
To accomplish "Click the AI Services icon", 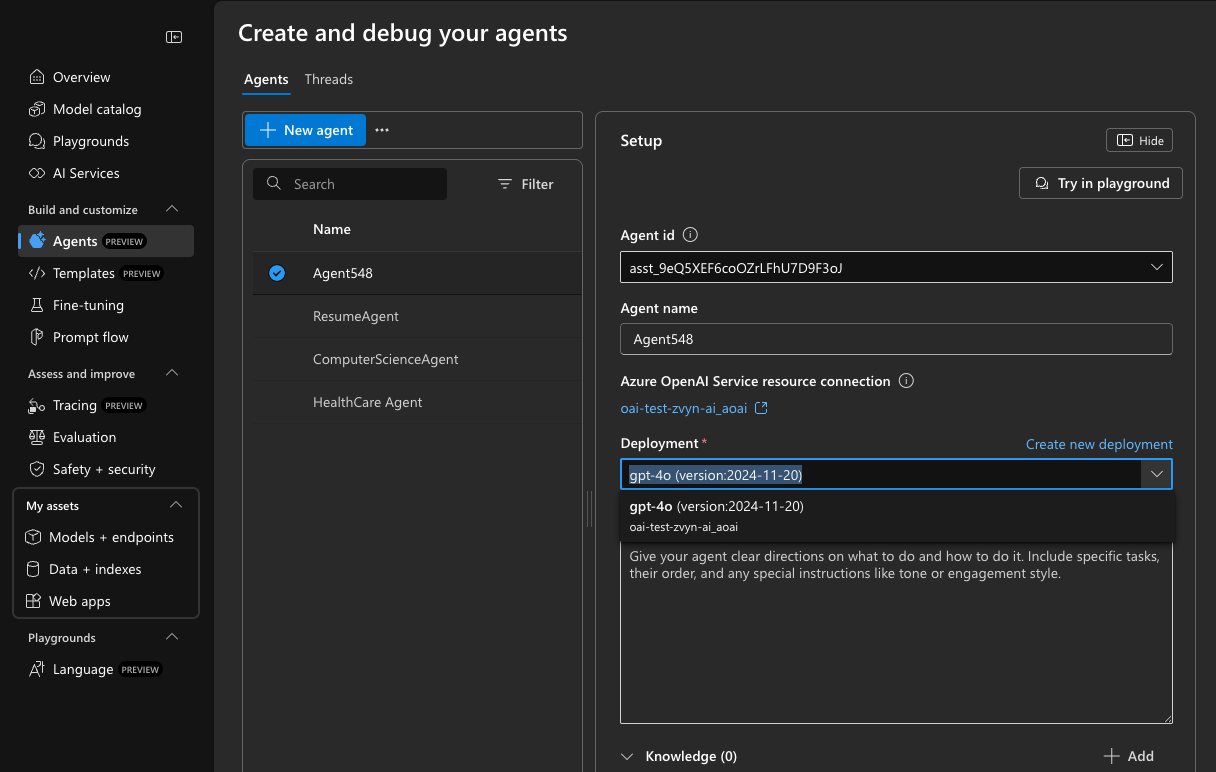I will click(x=37, y=173).
